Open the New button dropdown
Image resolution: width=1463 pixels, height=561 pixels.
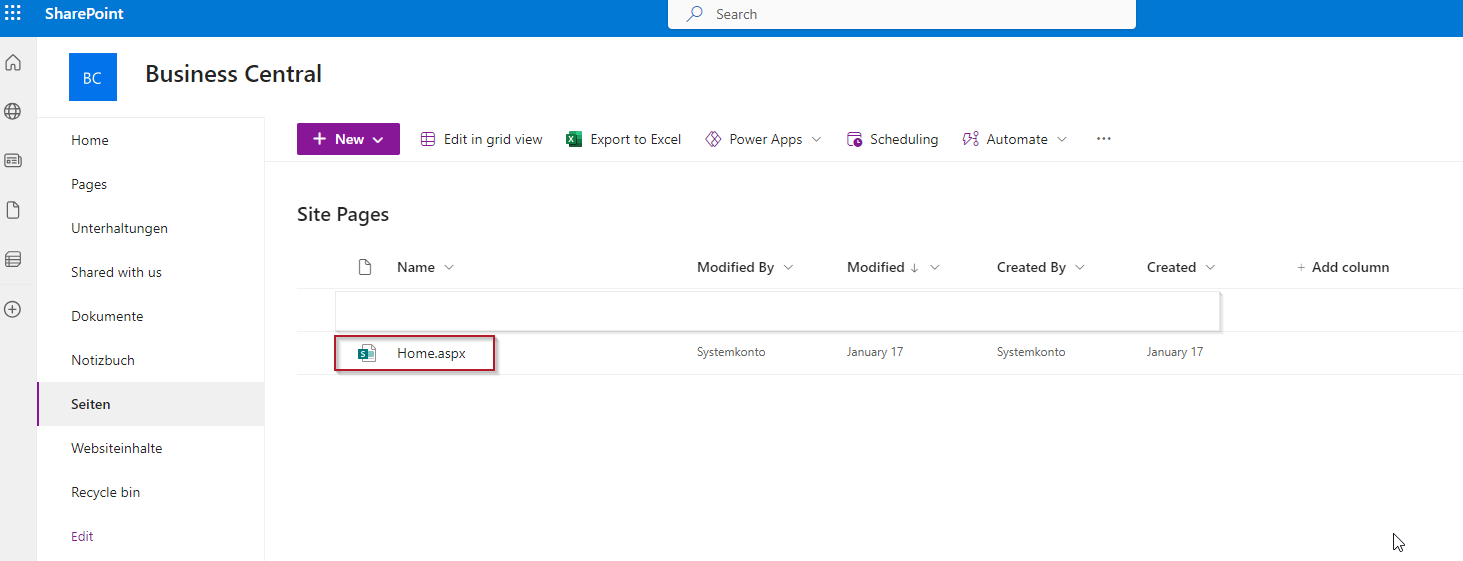(348, 139)
